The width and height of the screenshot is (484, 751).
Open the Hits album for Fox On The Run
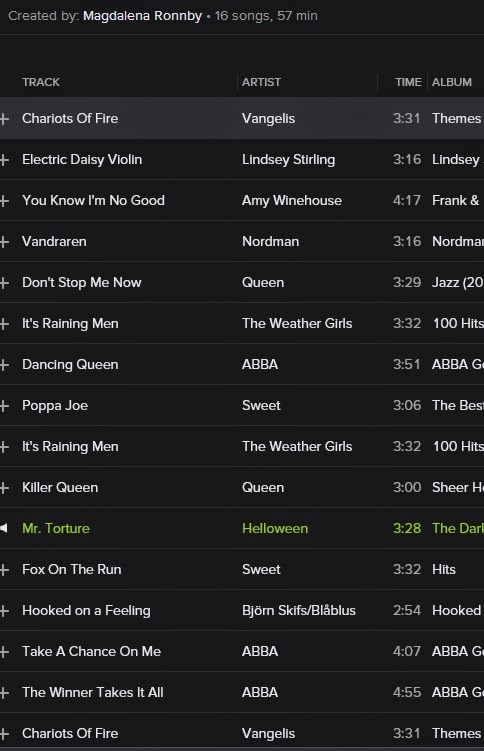pyautogui.click(x=444, y=569)
